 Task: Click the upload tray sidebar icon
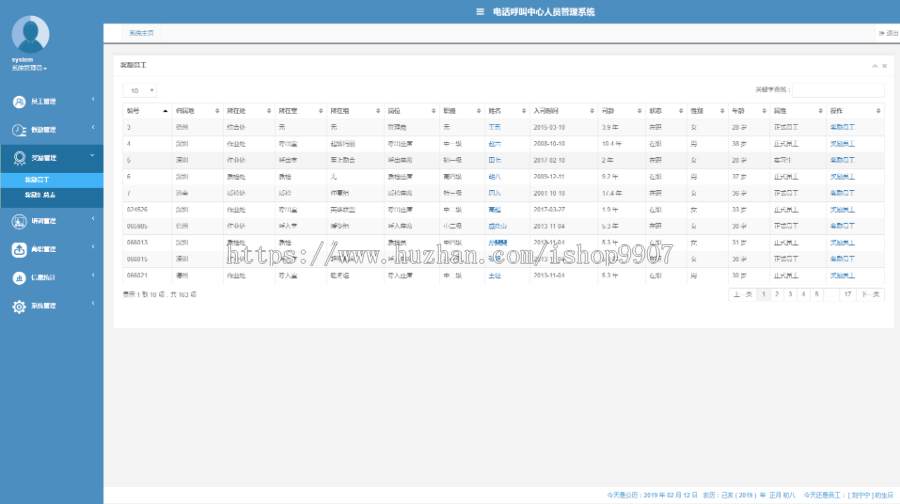(19, 249)
